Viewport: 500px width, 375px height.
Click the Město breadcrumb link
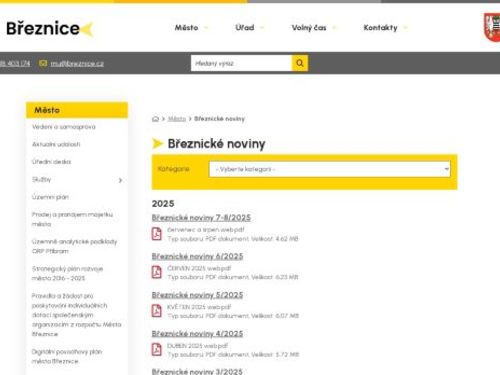coord(177,119)
